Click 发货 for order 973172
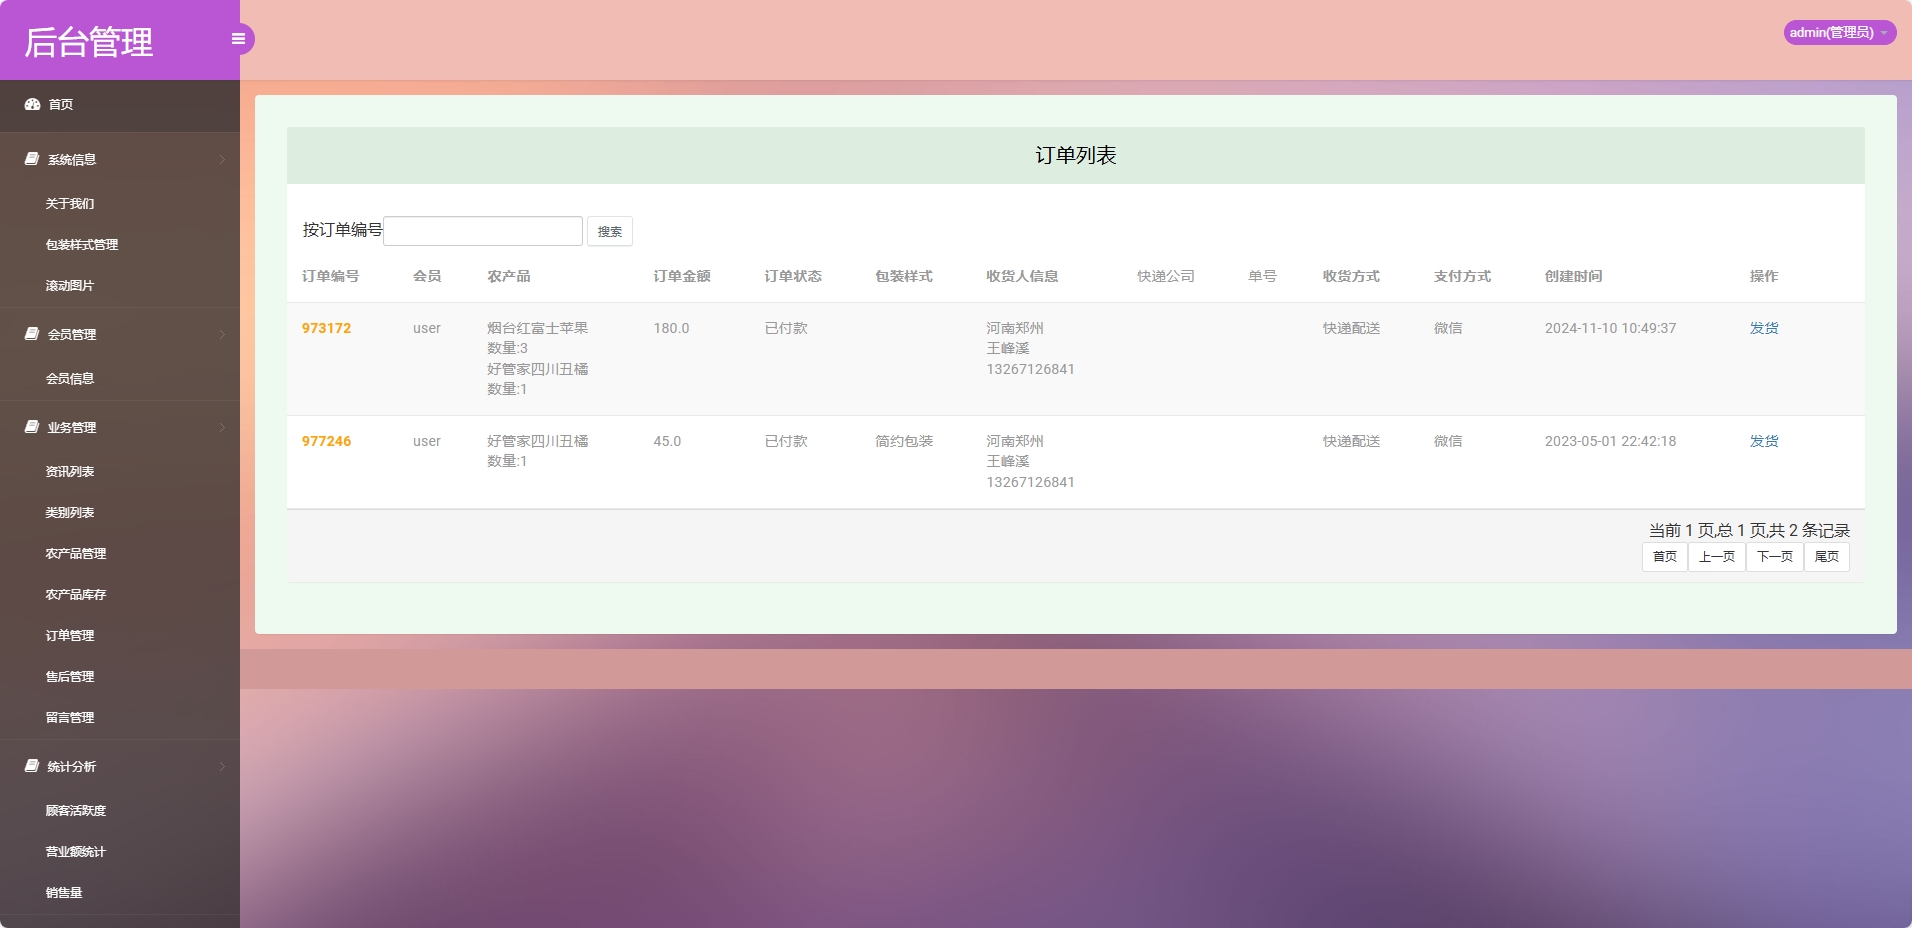 click(x=1764, y=328)
